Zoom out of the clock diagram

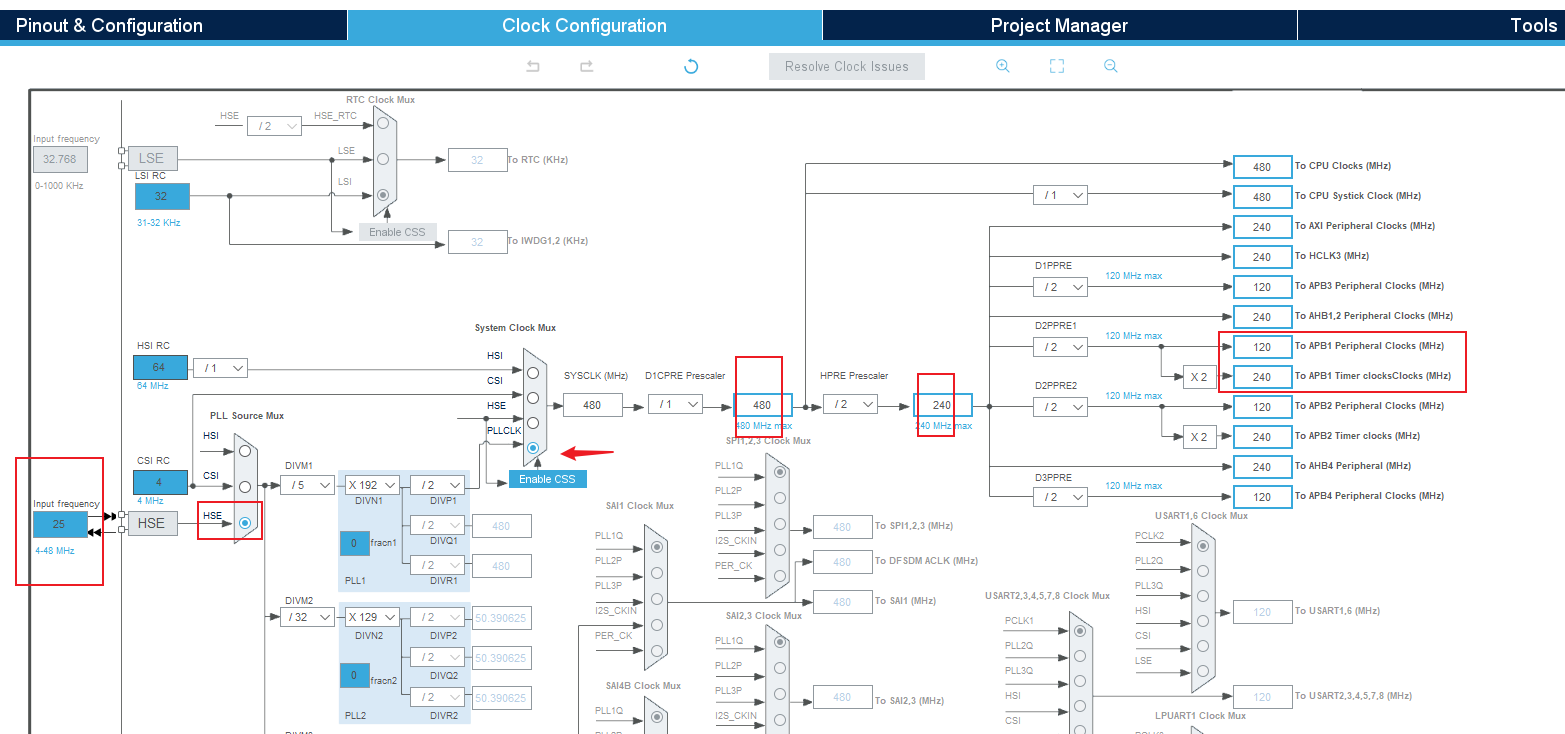coord(1110,66)
